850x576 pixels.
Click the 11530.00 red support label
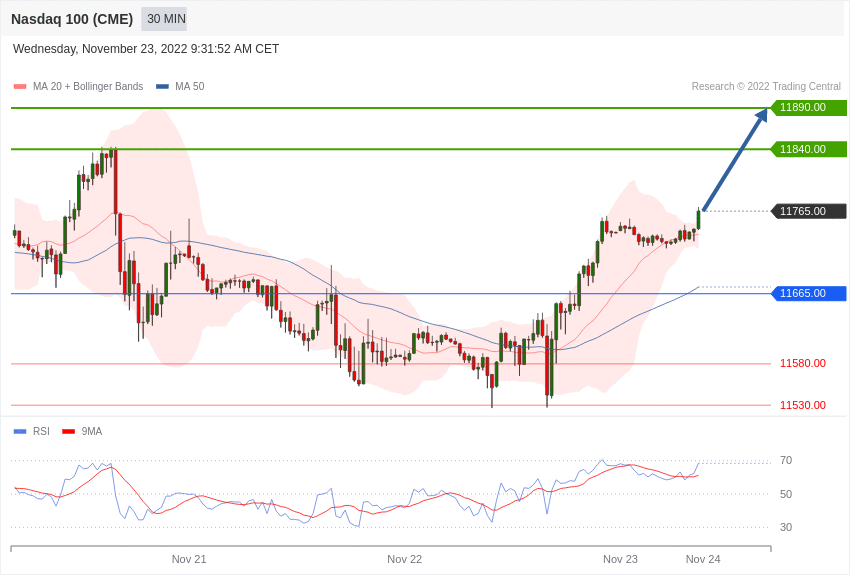pyautogui.click(x=802, y=405)
